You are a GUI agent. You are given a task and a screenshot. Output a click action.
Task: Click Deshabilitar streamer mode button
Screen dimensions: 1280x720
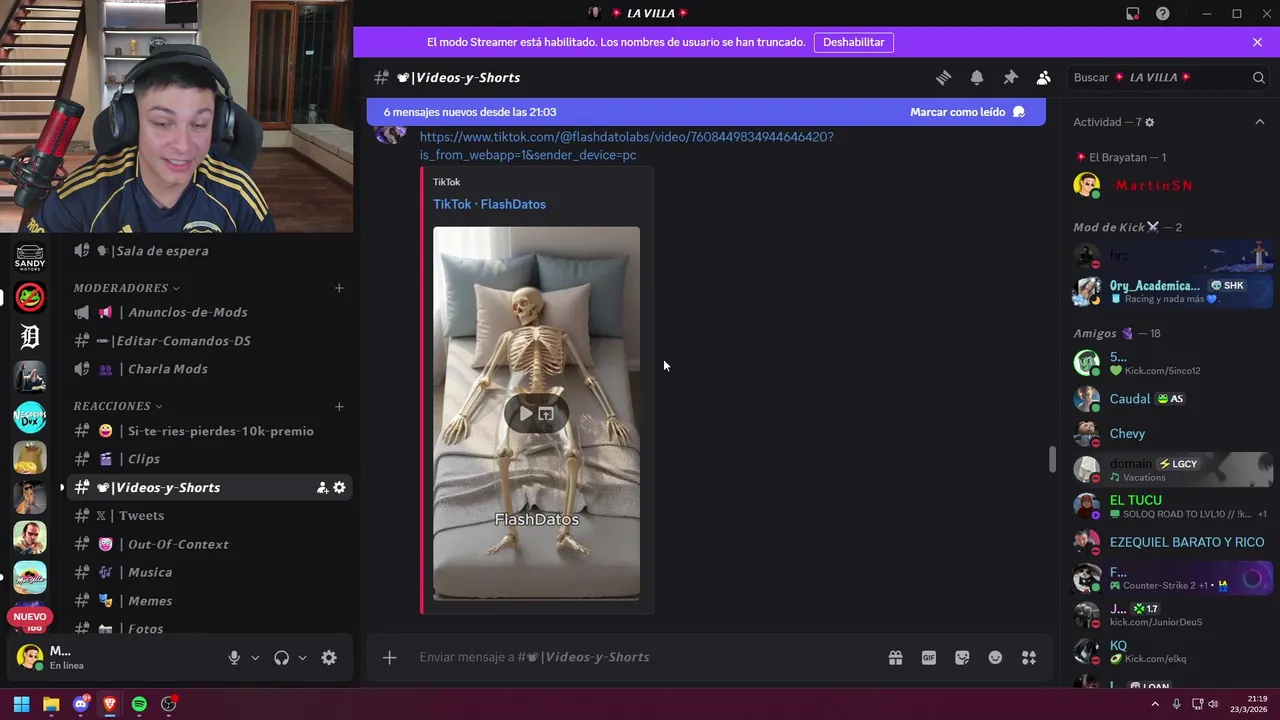click(854, 42)
